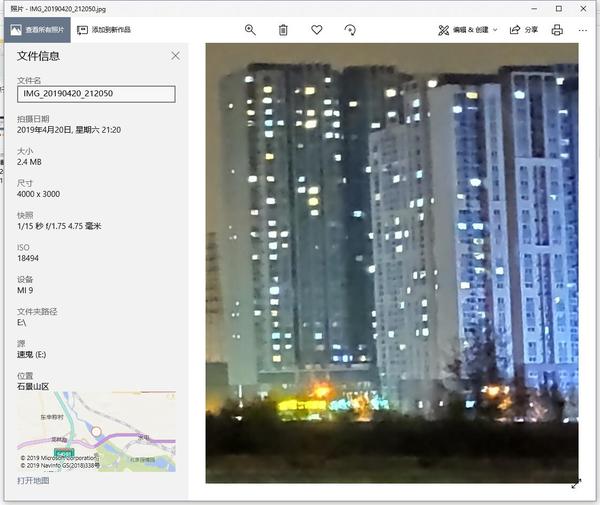Rotate the photo using rotate icon
This screenshot has width=600, height=505.
(350, 30)
